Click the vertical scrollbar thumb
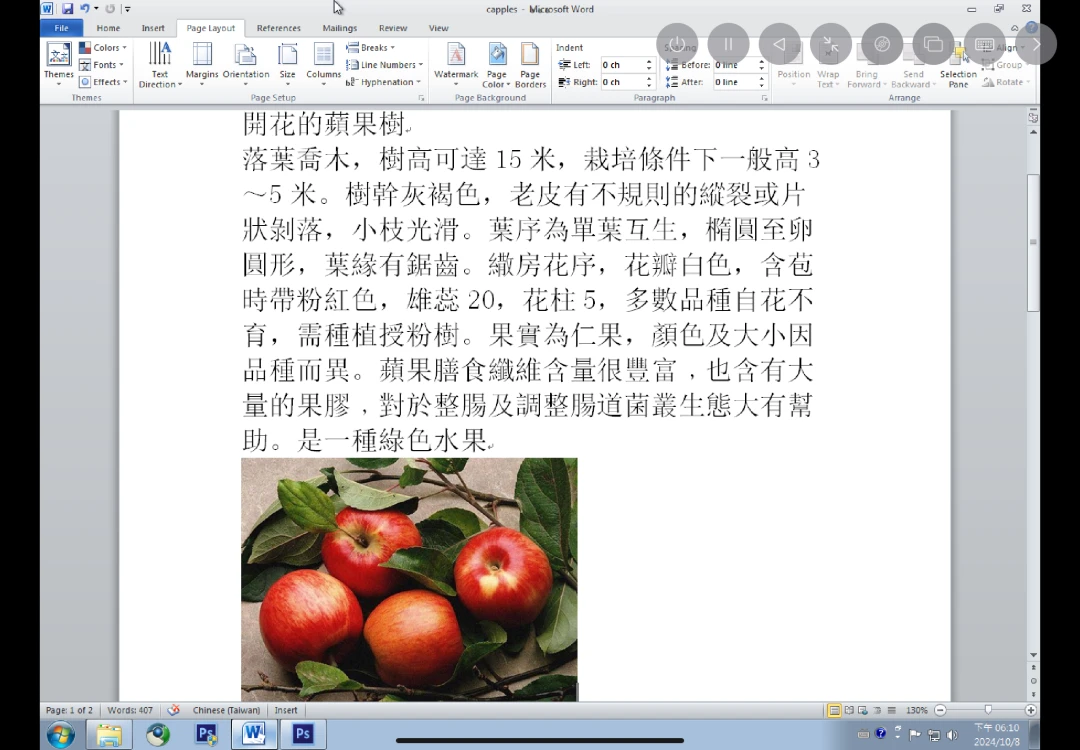1080x750 pixels. point(1033,242)
